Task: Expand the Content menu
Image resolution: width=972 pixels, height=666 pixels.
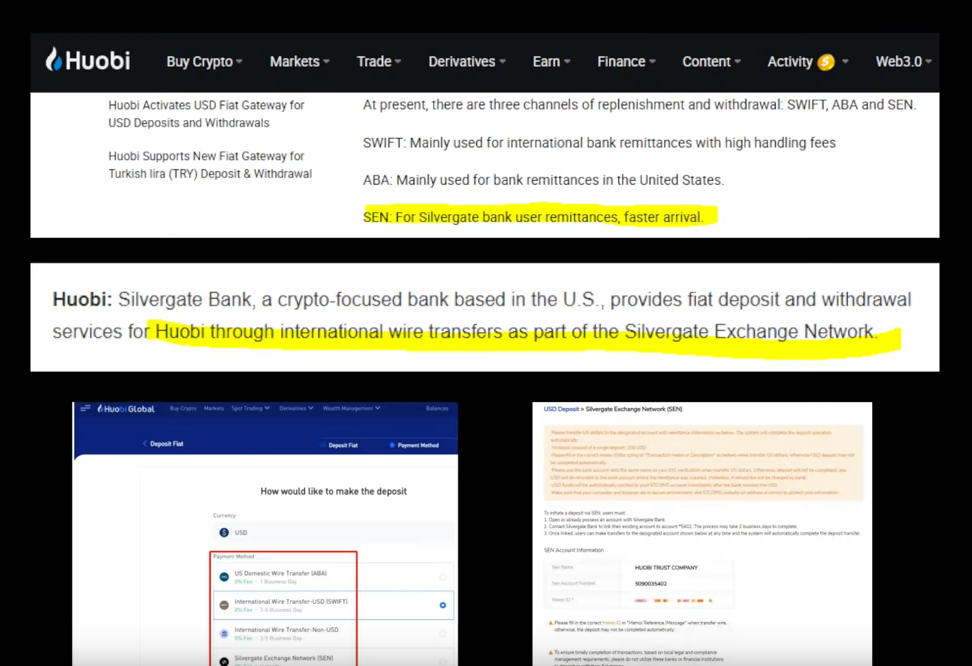Action: pyautogui.click(x=711, y=61)
